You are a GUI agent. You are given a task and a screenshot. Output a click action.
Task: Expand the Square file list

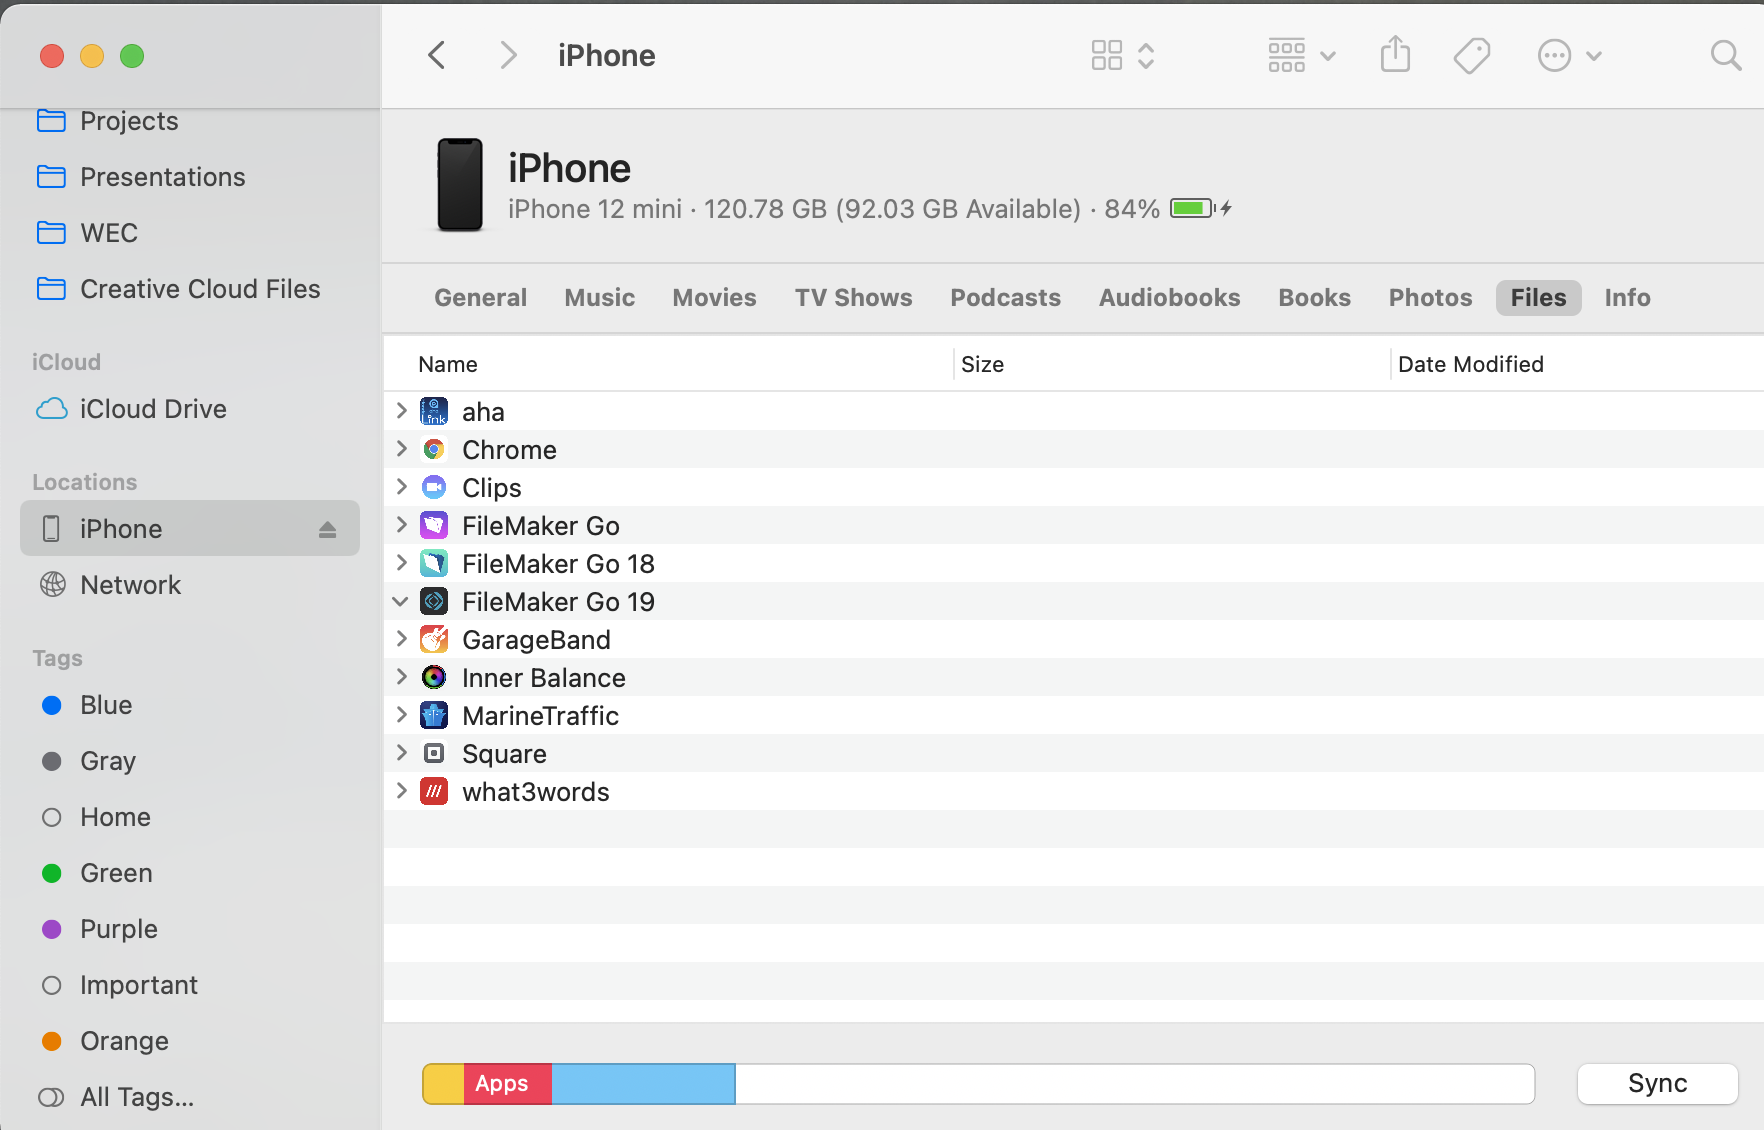click(401, 752)
